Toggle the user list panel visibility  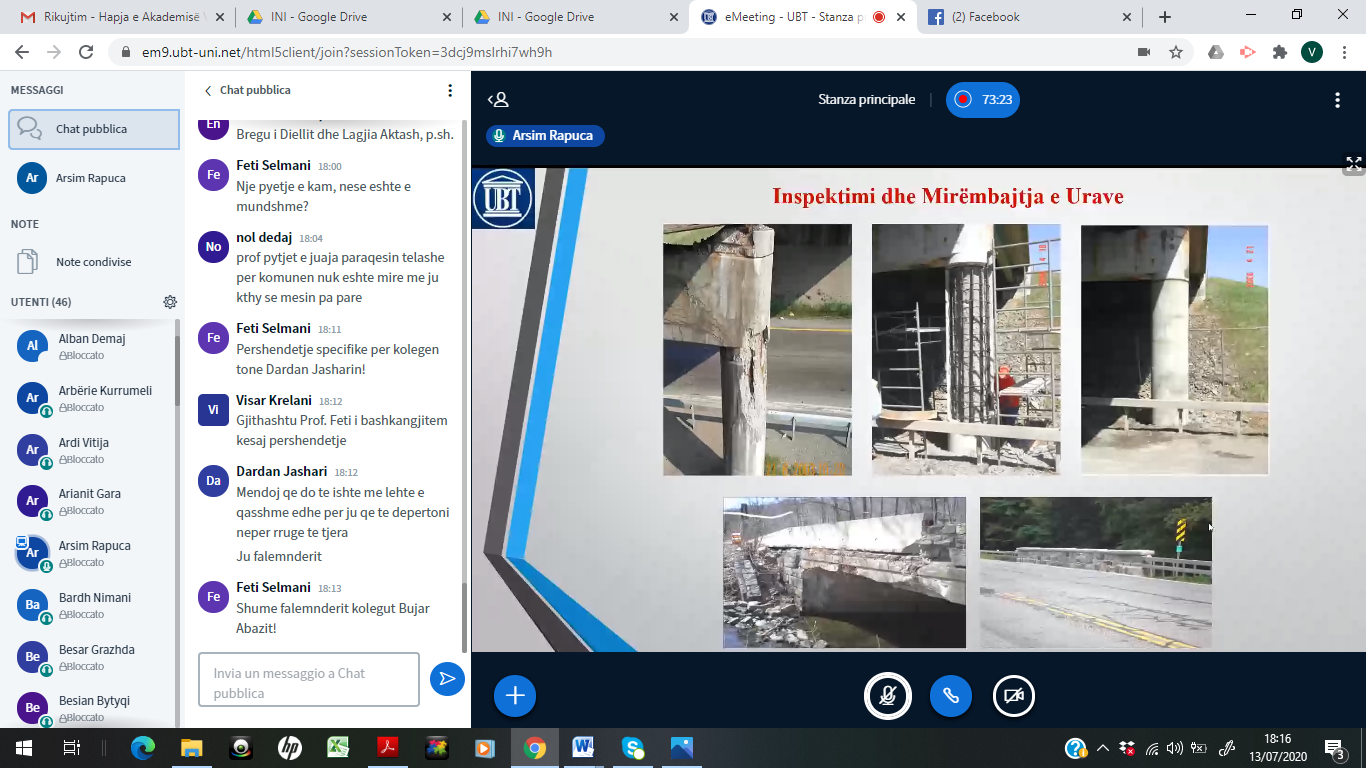tap(498, 100)
